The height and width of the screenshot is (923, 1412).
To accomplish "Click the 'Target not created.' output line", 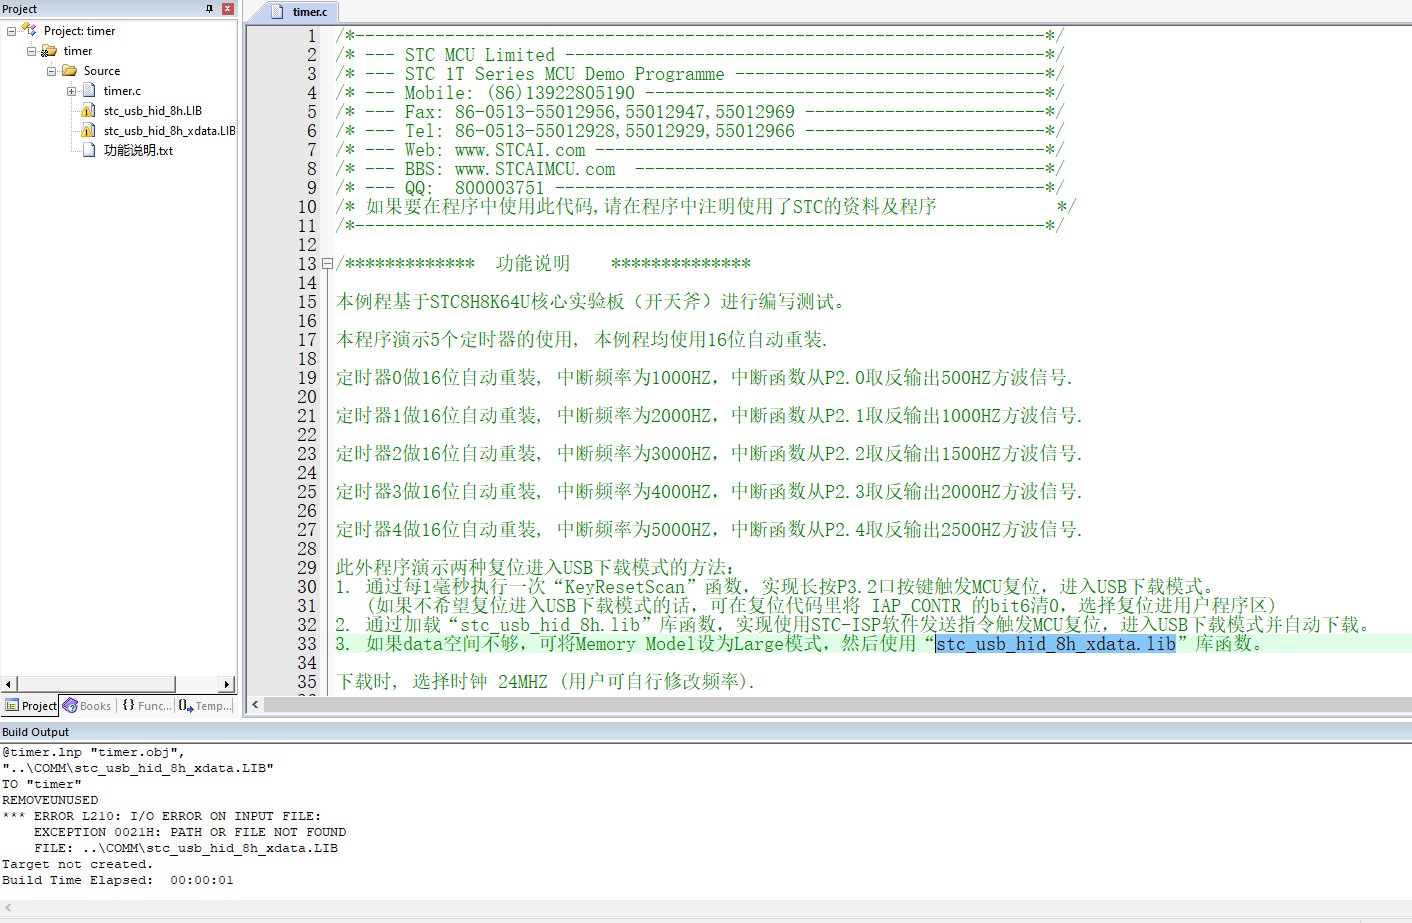I will [x=77, y=864].
